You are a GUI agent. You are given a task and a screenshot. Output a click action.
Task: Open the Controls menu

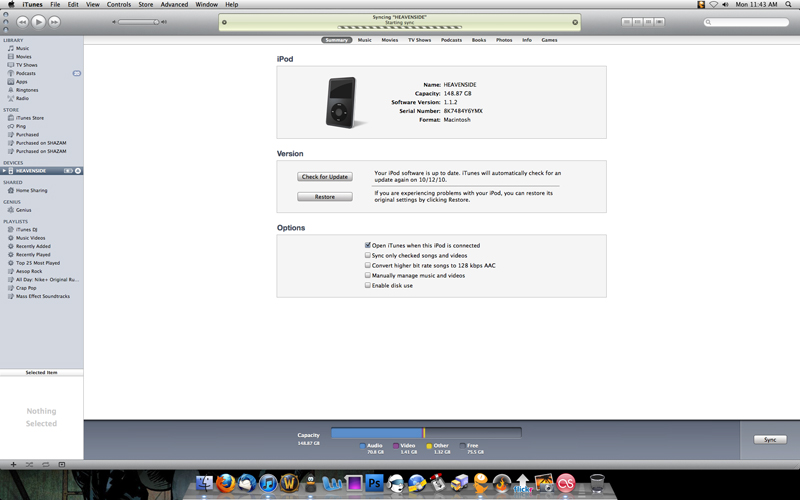click(119, 5)
